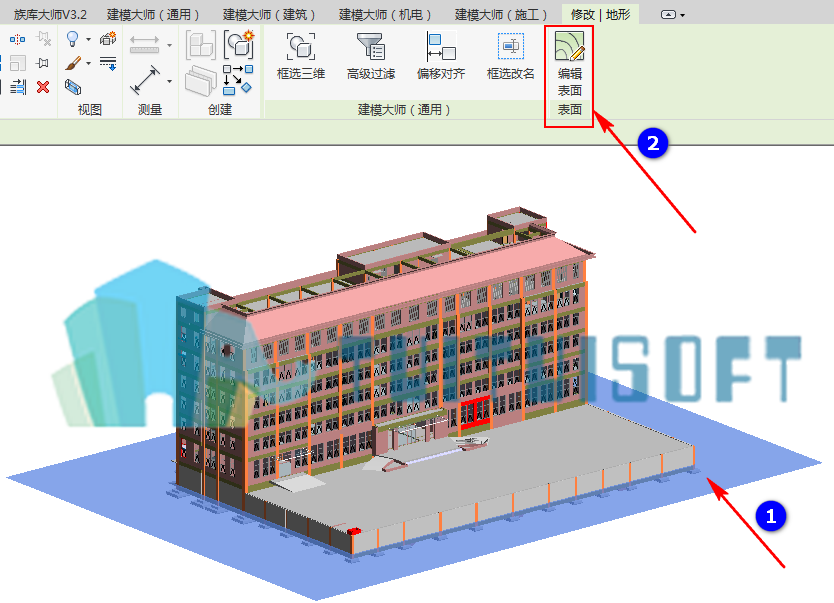Image resolution: width=834 pixels, height=603 pixels.
Task: Click the red X Delete icon
Action: tap(43, 87)
